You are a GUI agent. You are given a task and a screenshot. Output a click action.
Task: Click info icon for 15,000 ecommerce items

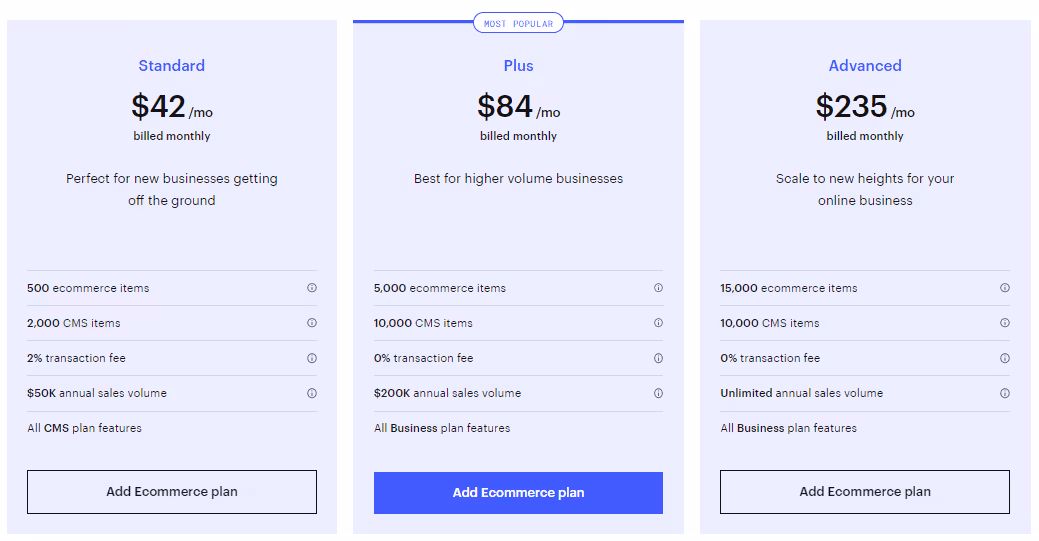pos(1005,288)
